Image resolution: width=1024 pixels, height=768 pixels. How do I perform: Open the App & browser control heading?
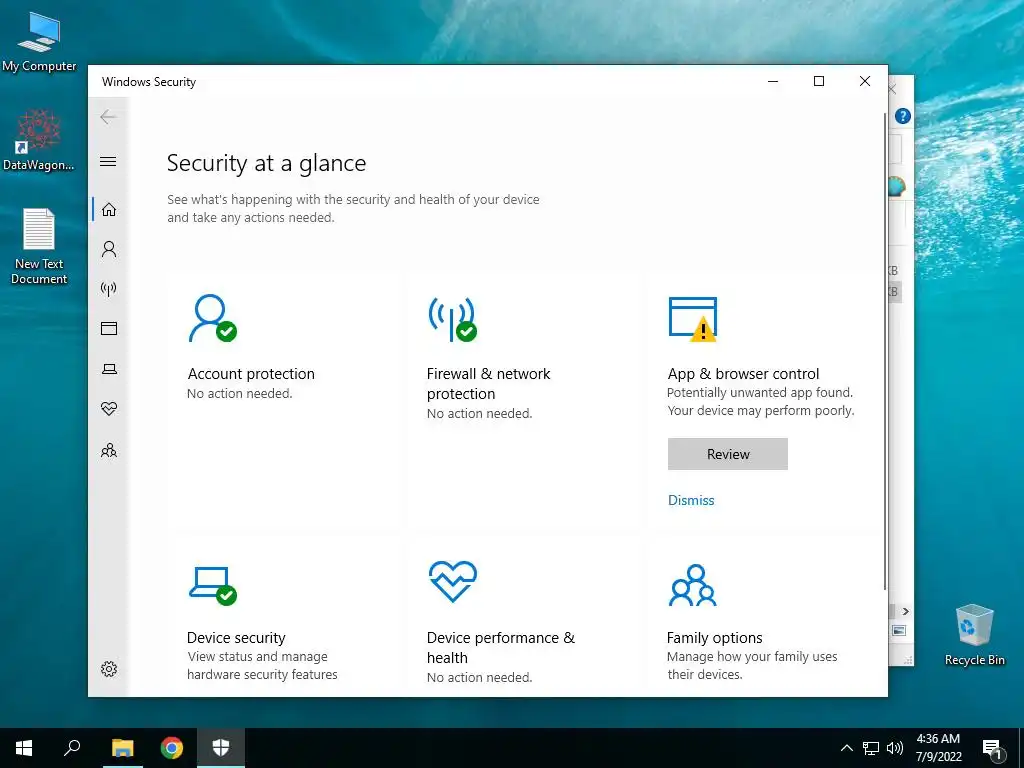[x=743, y=374]
